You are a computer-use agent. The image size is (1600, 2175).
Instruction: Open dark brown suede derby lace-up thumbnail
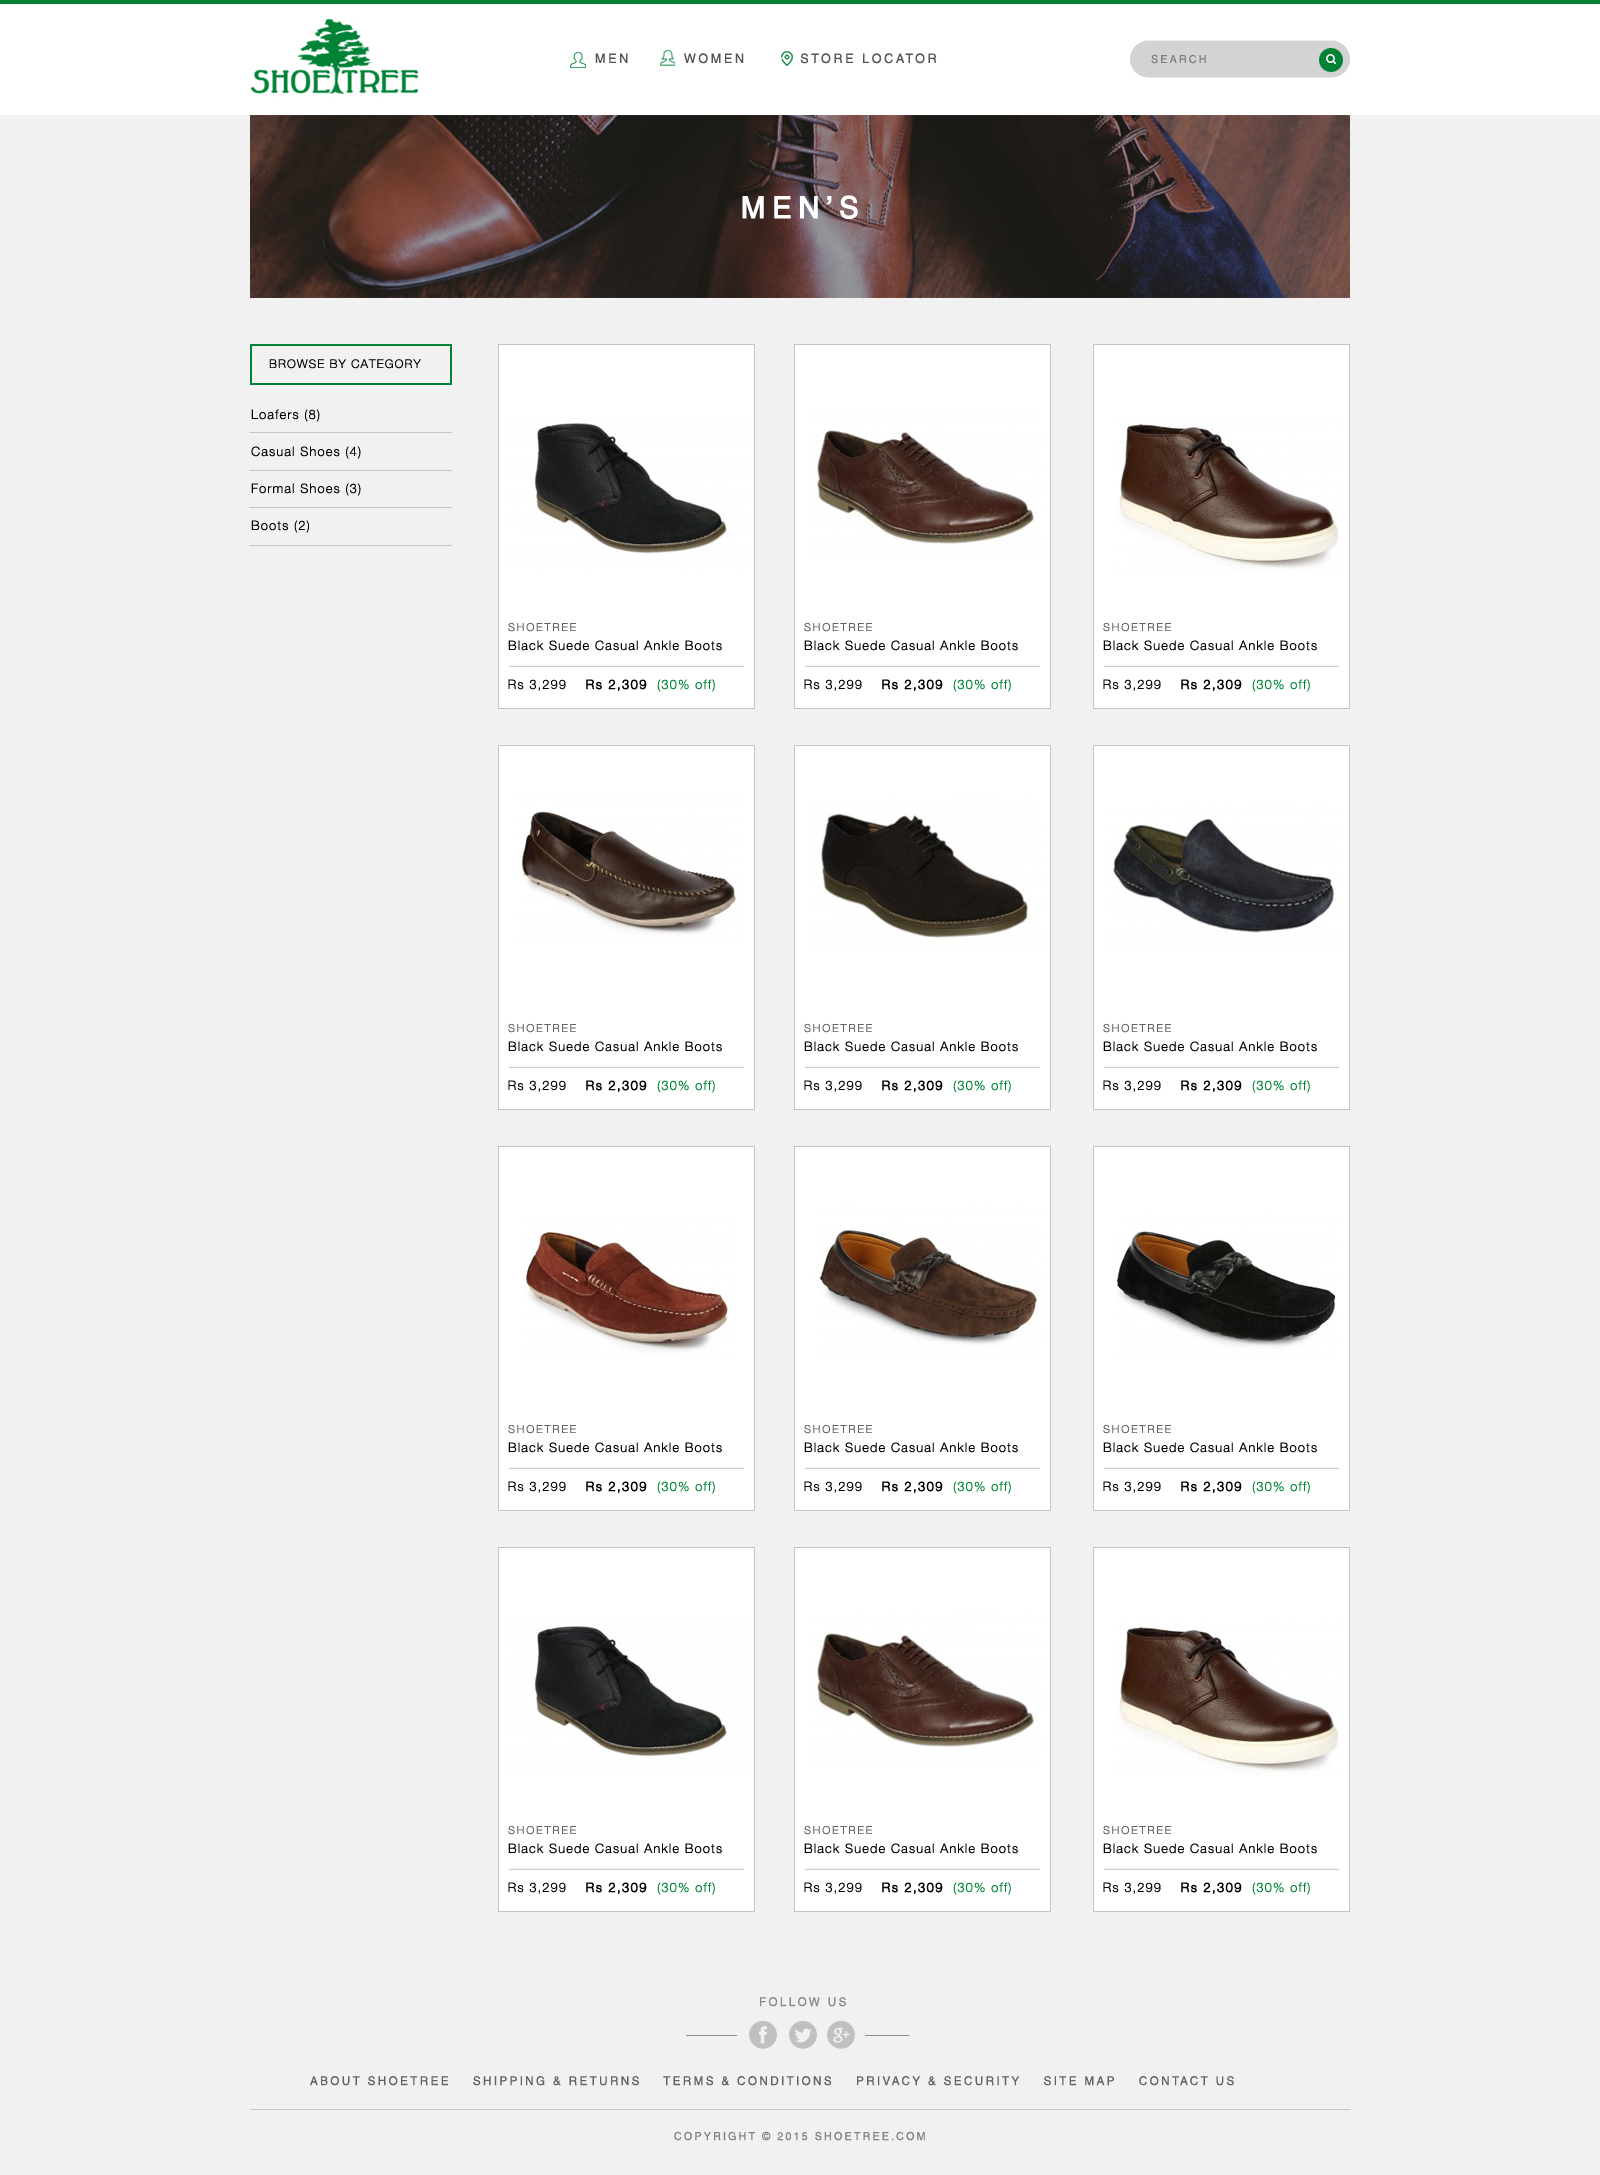(923, 875)
